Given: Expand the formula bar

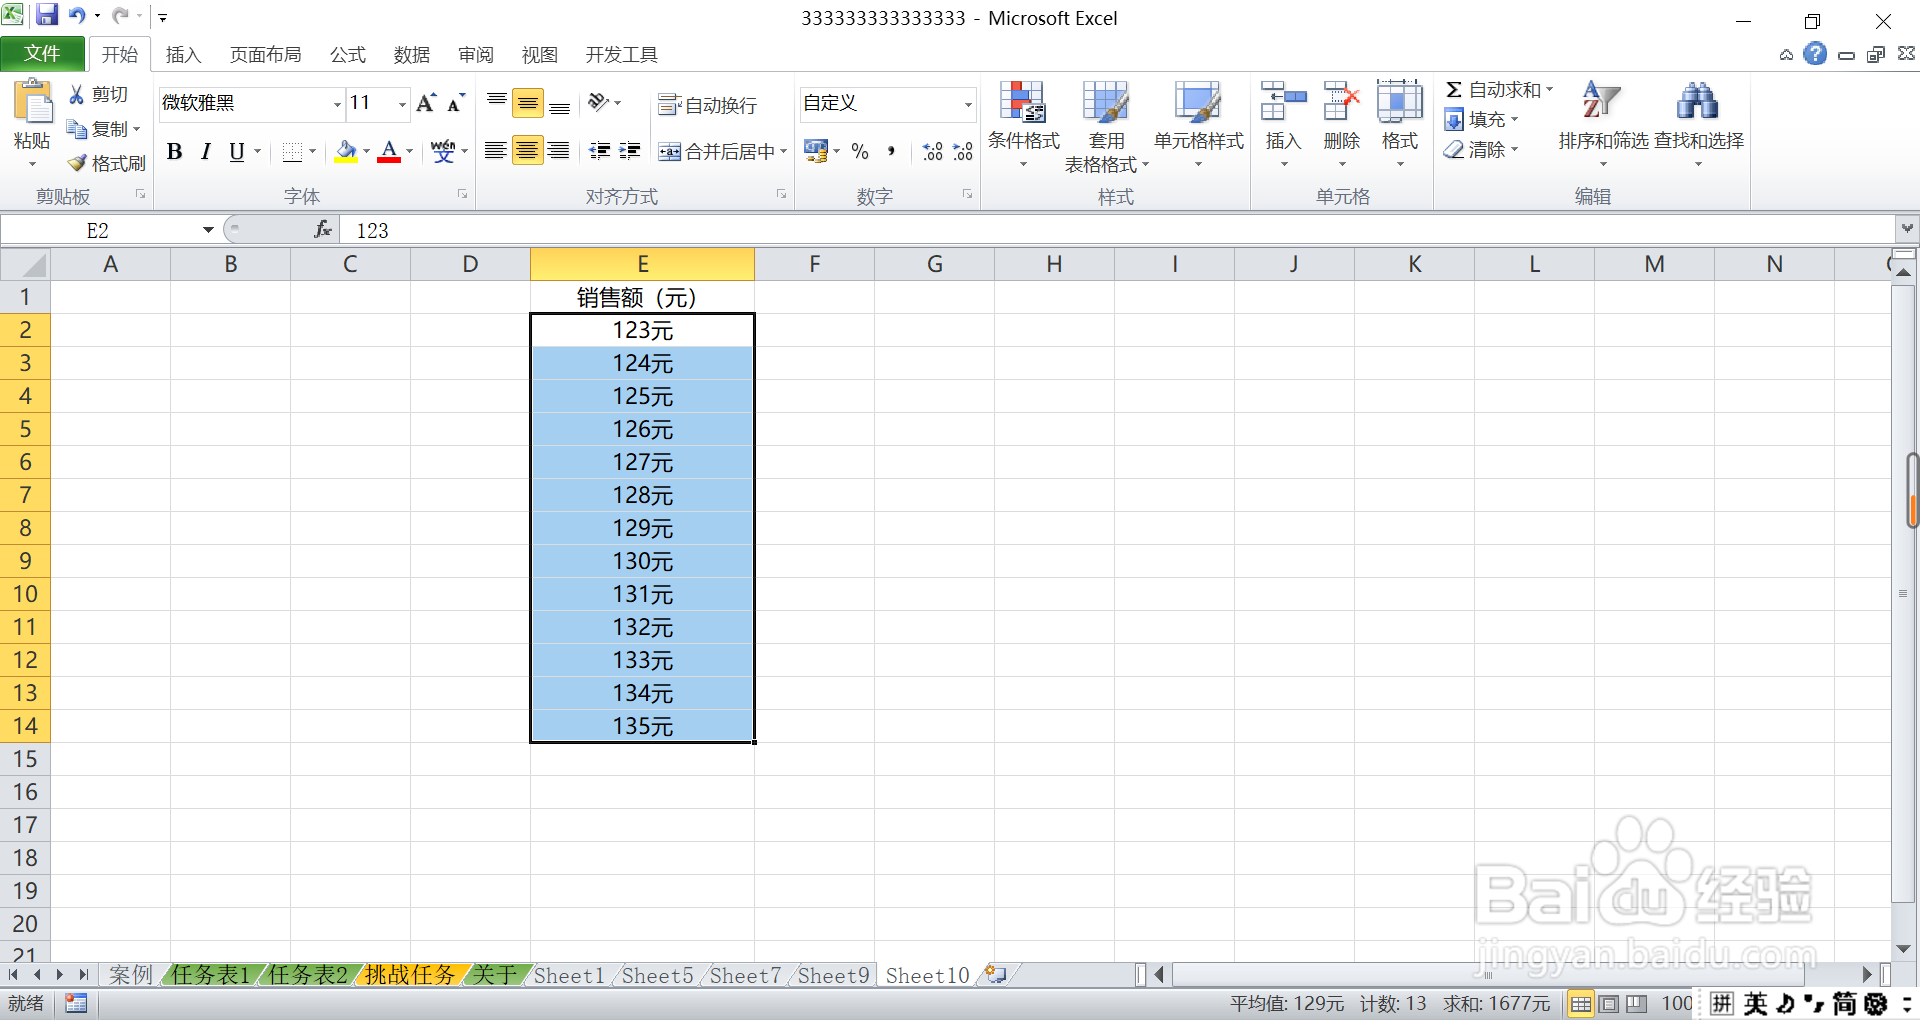Looking at the screenshot, I should click(1907, 229).
